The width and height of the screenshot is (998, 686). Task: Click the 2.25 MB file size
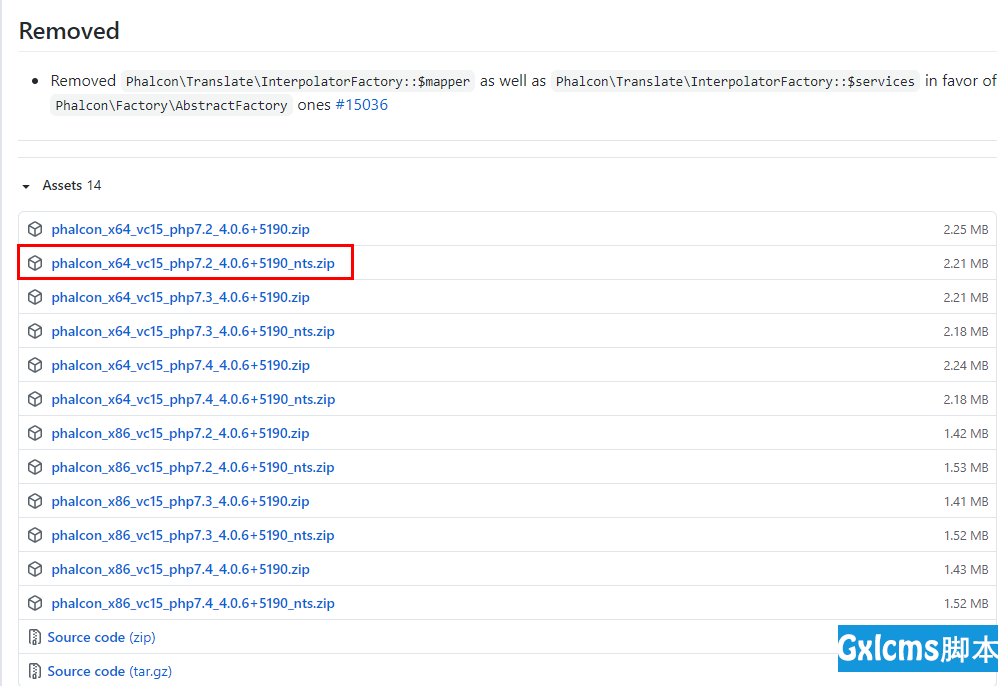[966, 230]
